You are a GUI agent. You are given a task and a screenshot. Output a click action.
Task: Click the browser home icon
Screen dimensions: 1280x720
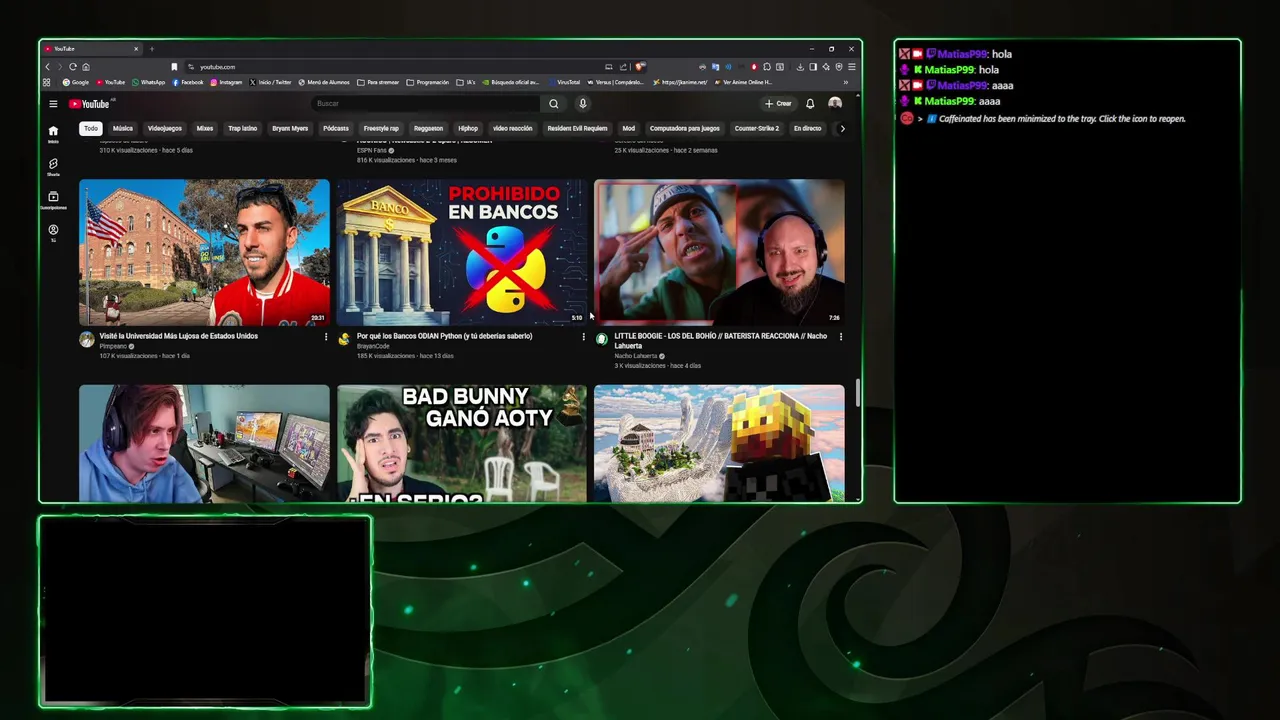click(86, 67)
